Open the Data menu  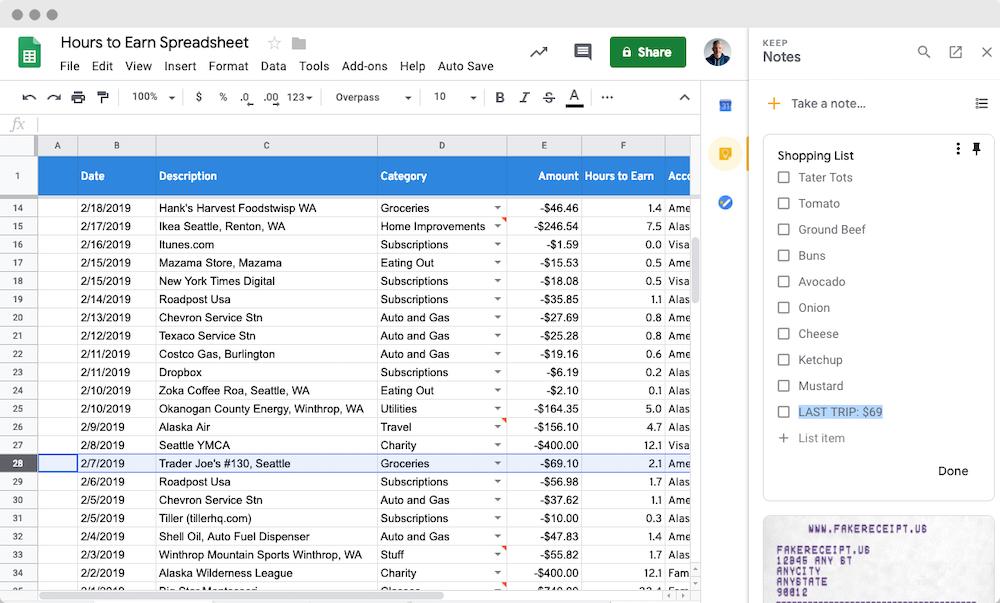(273, 66)
